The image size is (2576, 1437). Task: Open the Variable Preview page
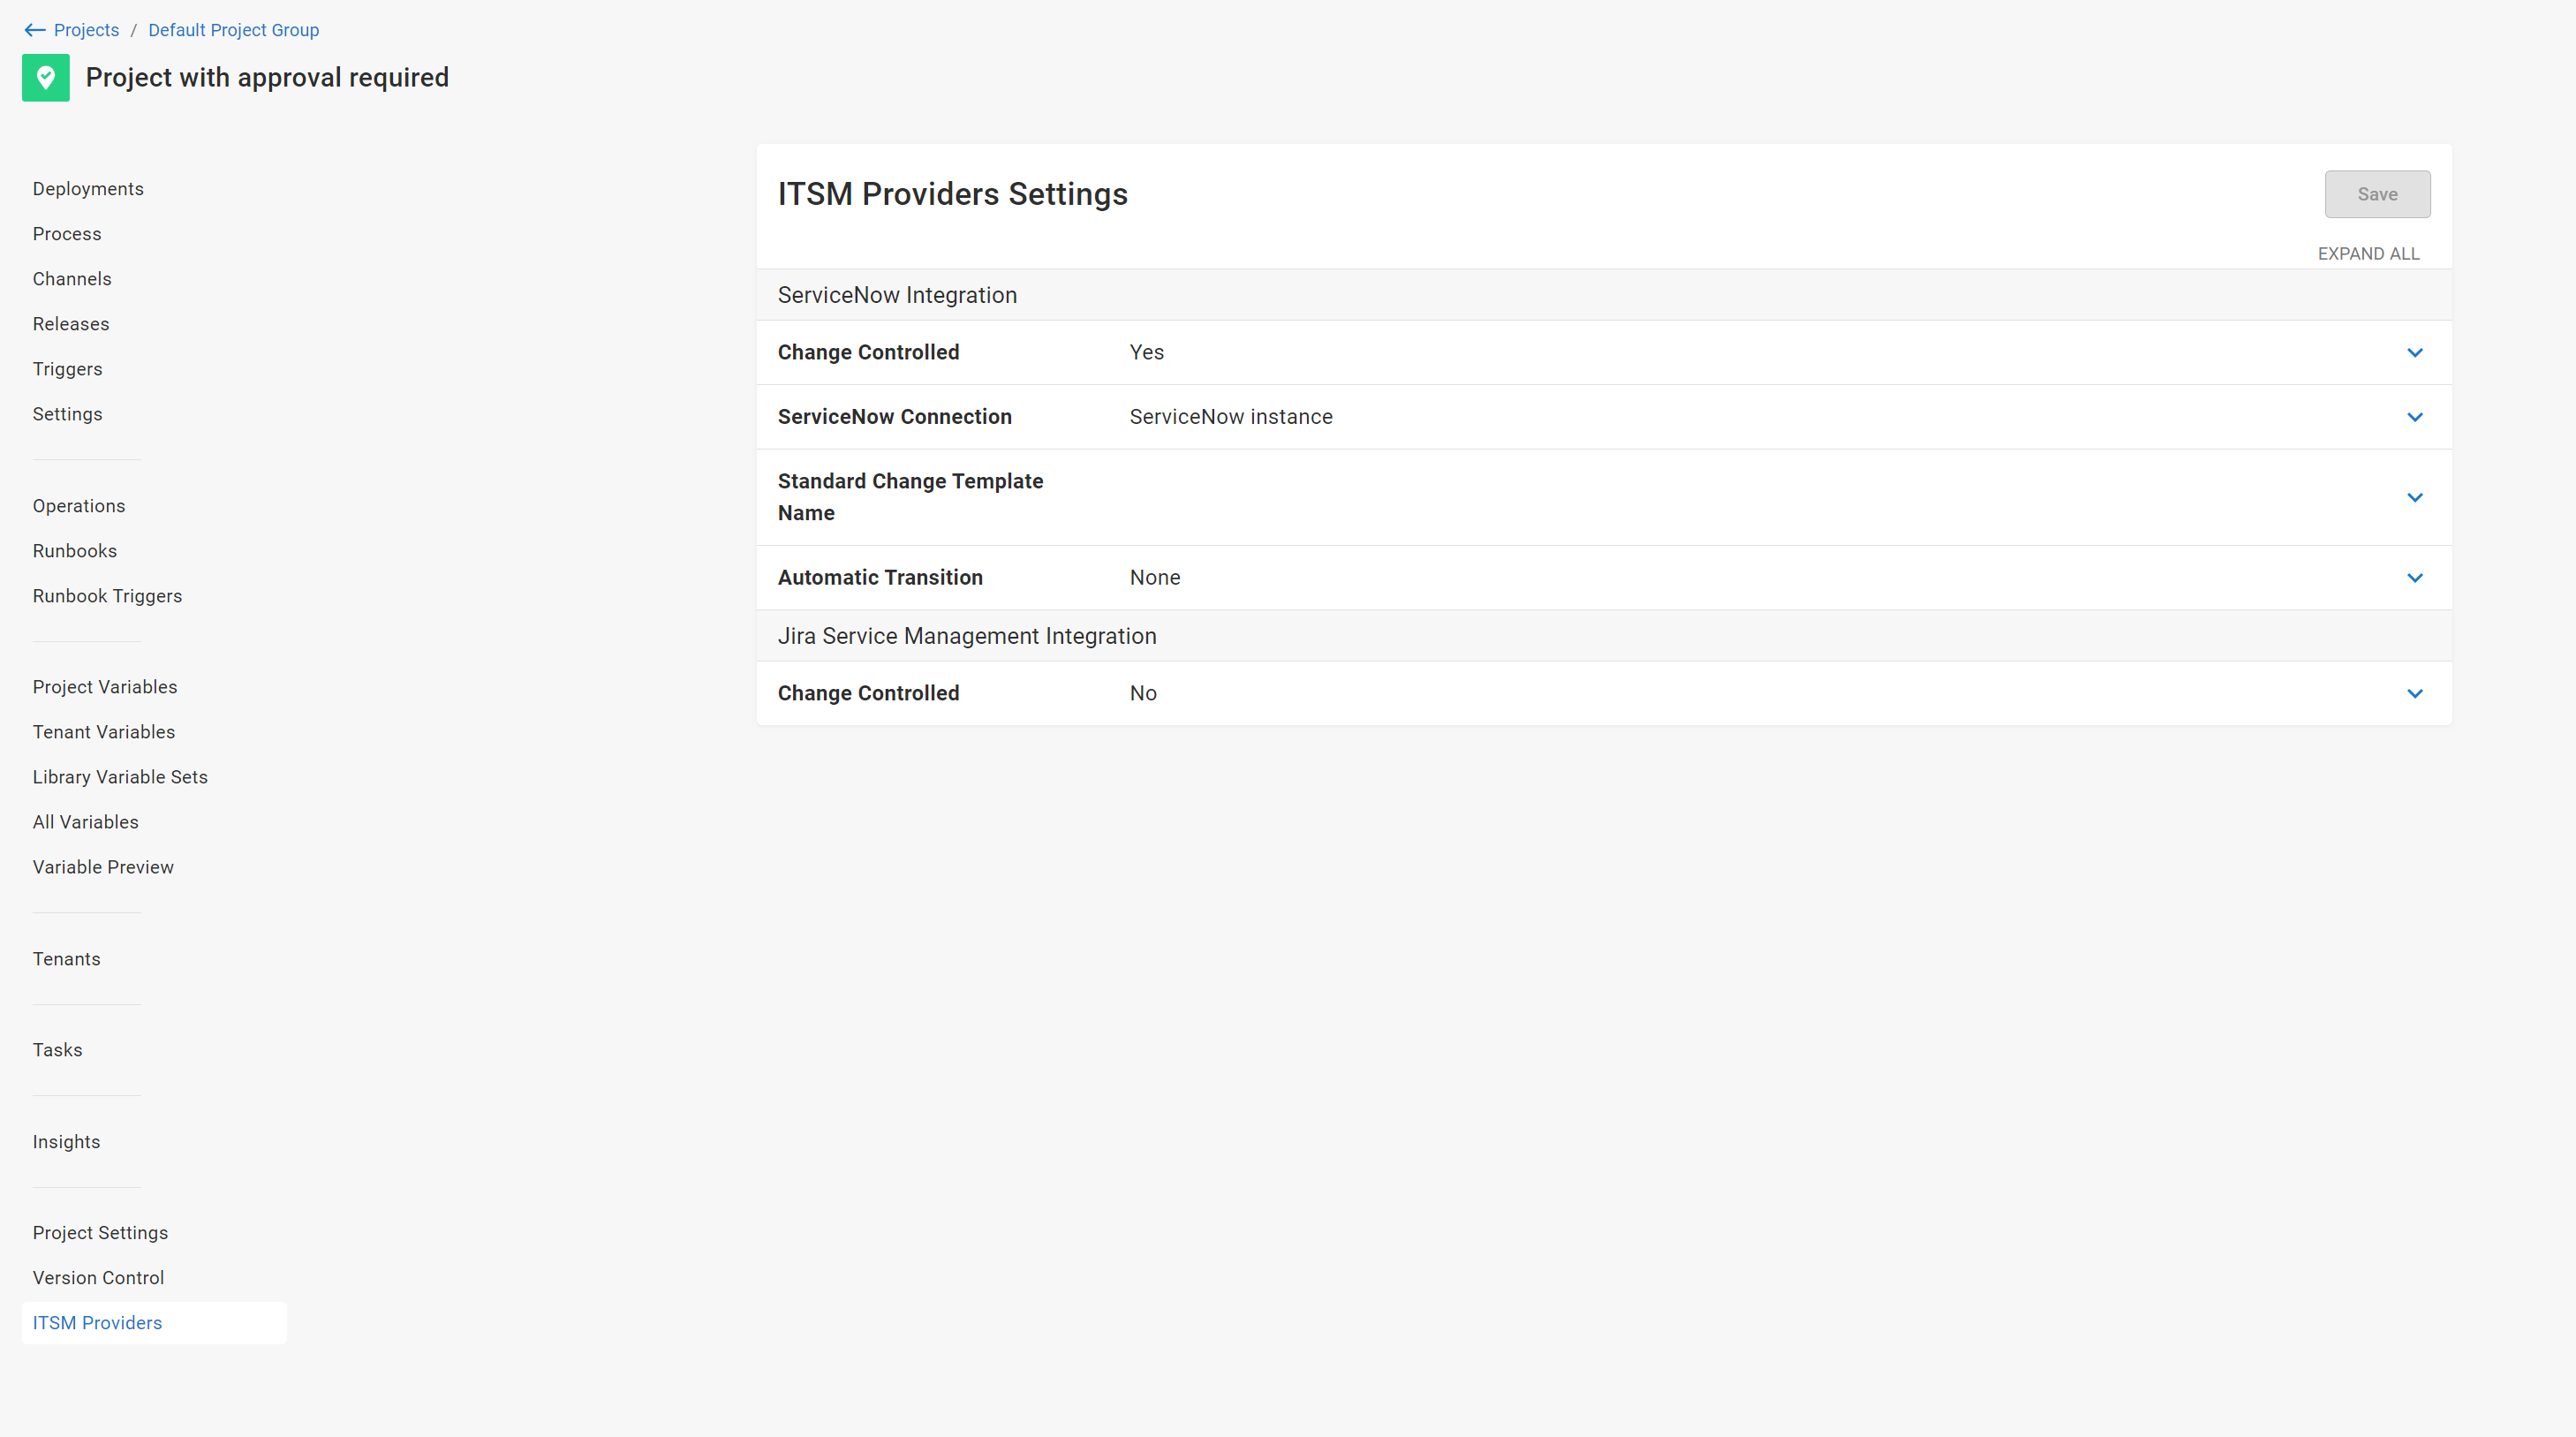(103, 866)
